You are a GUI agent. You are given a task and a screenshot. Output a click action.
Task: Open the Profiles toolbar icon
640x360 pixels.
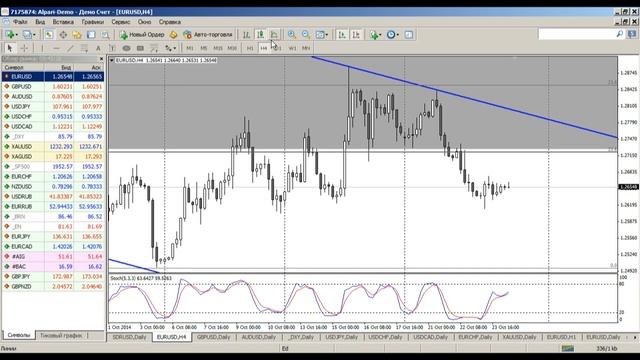click(27, 35)
